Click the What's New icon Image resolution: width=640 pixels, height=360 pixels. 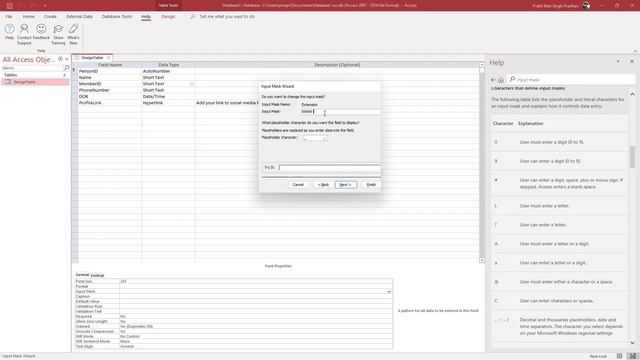click(x=73, y=34)
